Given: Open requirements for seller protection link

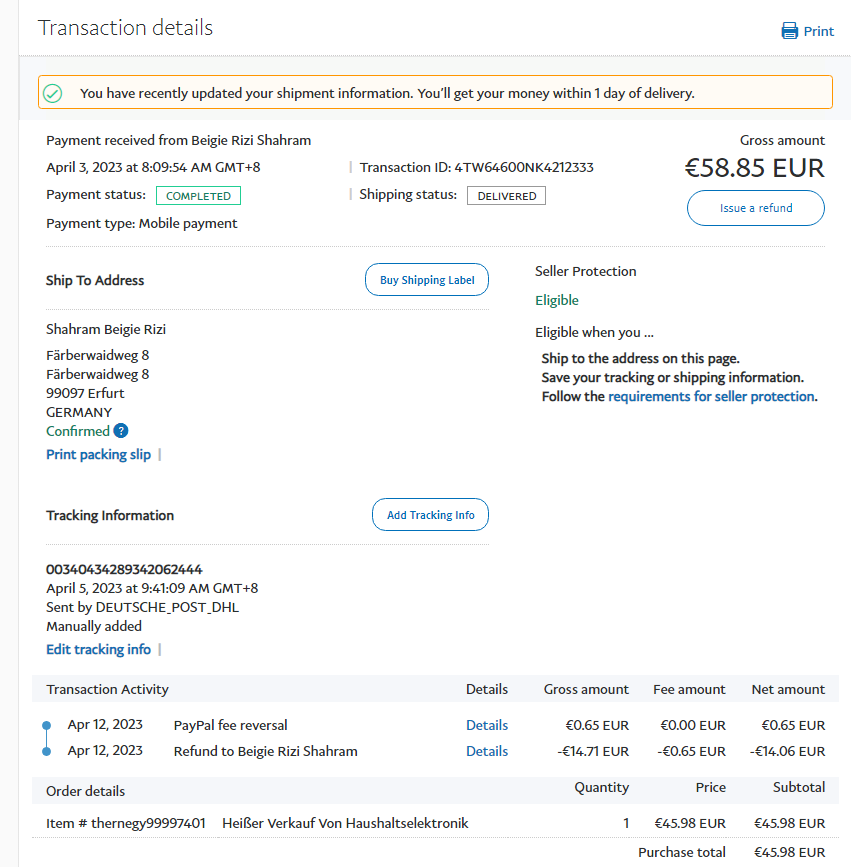Looking at the screenshot, I should pos(711,396).
